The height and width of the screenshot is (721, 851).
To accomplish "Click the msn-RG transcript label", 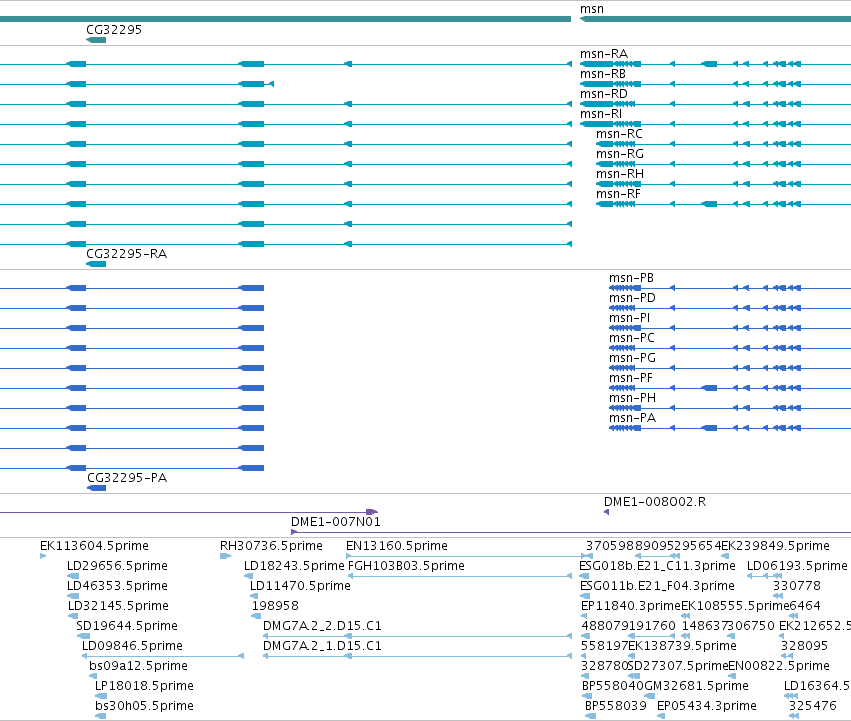I will point(620,154).
